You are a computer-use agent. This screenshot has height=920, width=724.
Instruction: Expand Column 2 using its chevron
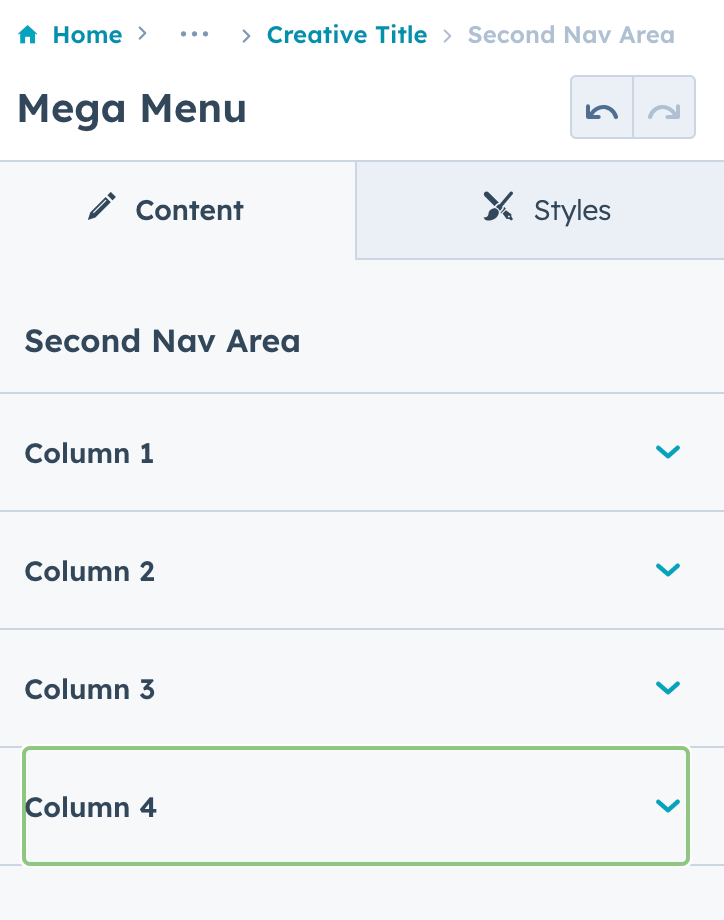(667, 570)
